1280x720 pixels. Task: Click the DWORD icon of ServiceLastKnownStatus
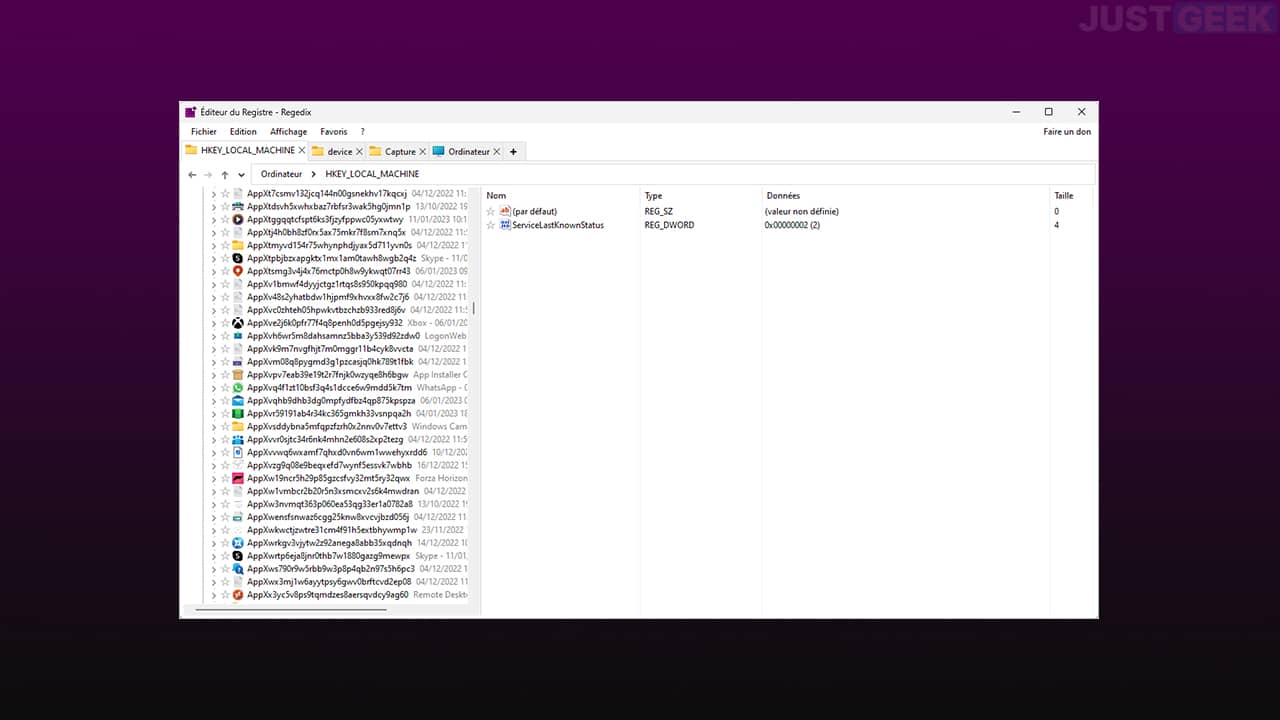pyautogui.click(x=505, y=225)
